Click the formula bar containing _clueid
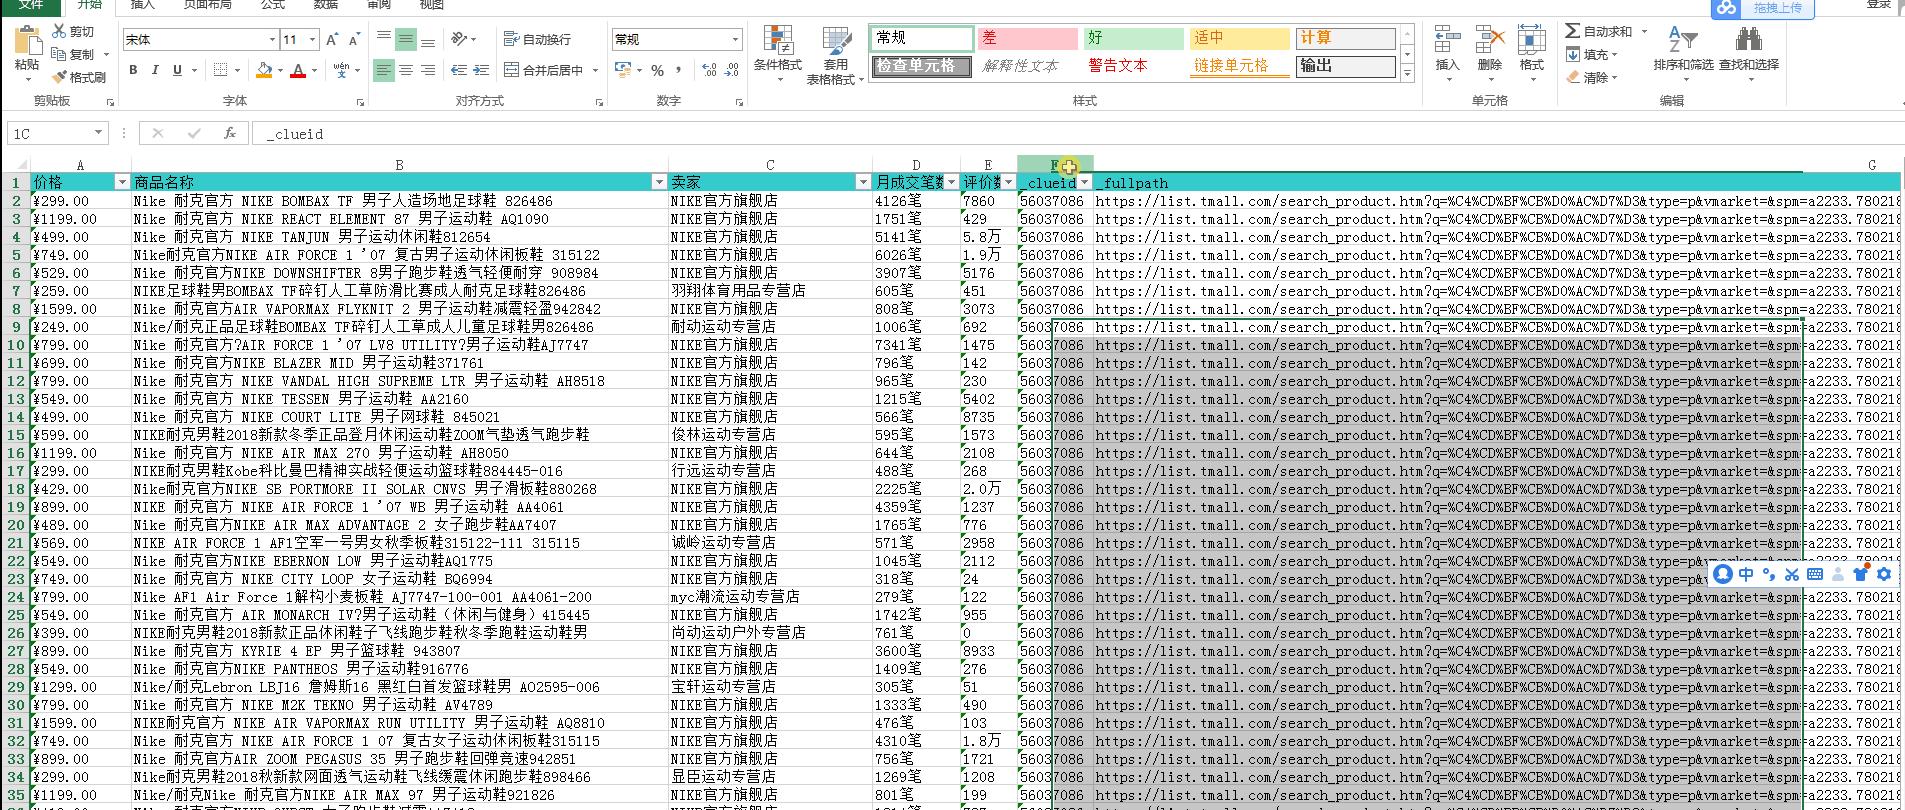1905x810 pixels. coord(1080,133)
